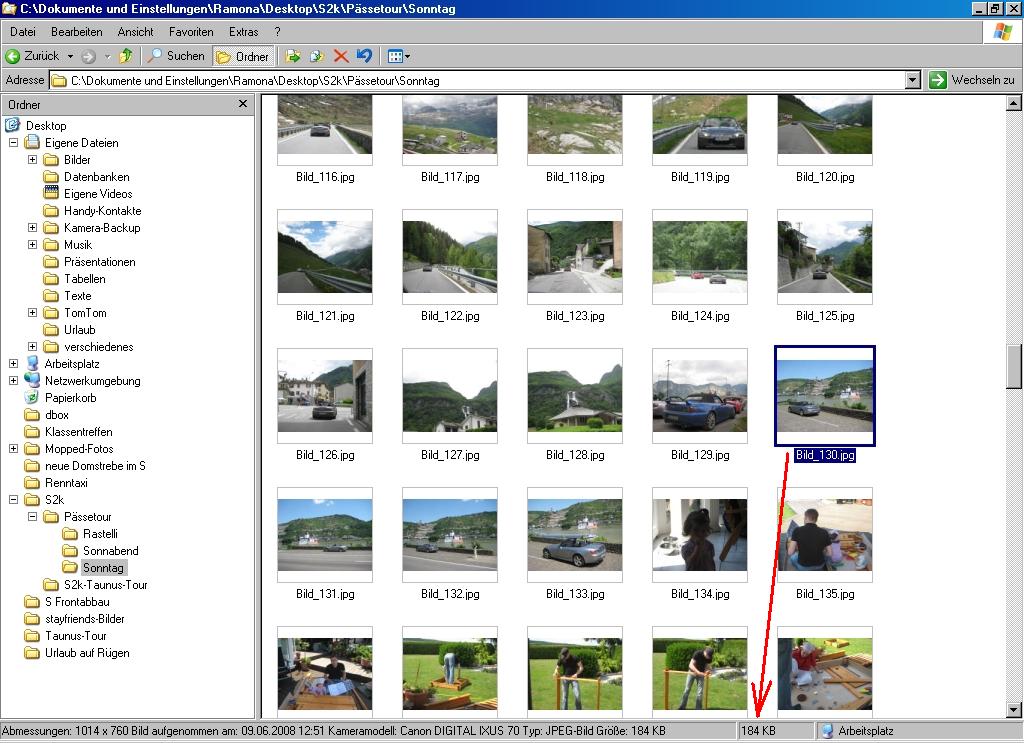This screenshot has width=1024, height=743.
Task: Select the Bild_129.jpg thumbnail
Action: tap(699, 396)
